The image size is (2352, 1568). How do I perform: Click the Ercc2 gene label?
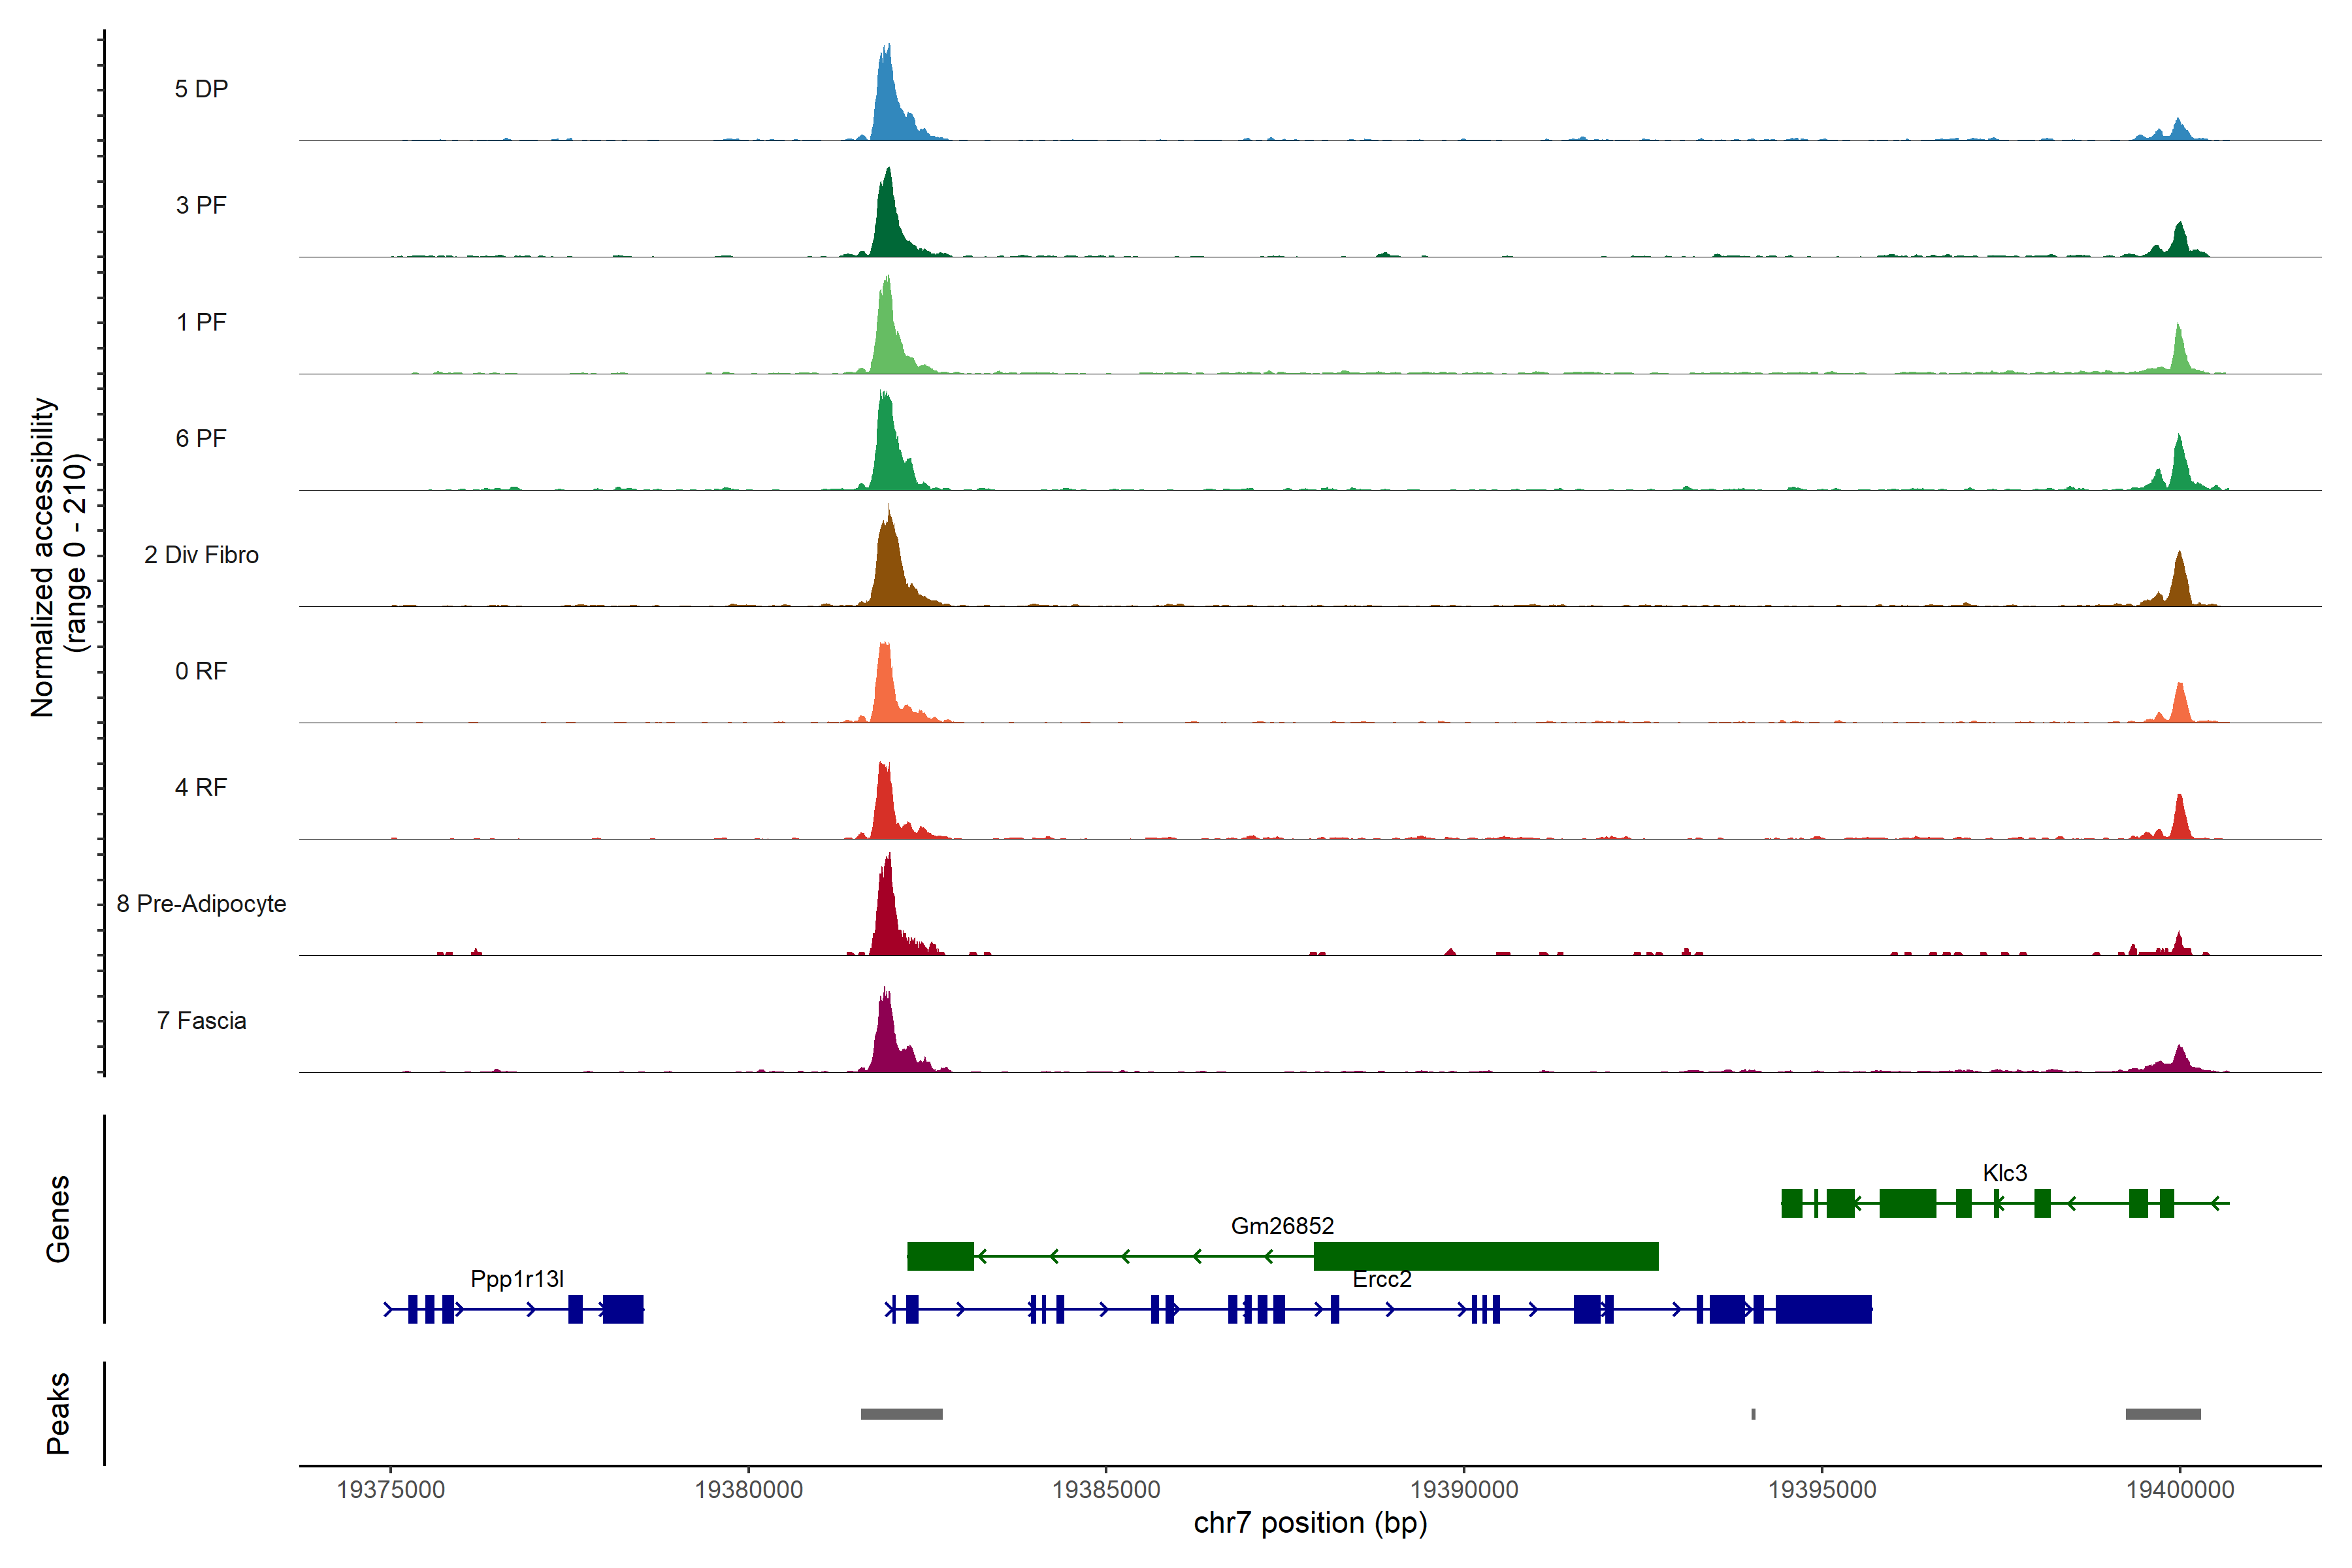tap(1382, 1279)
